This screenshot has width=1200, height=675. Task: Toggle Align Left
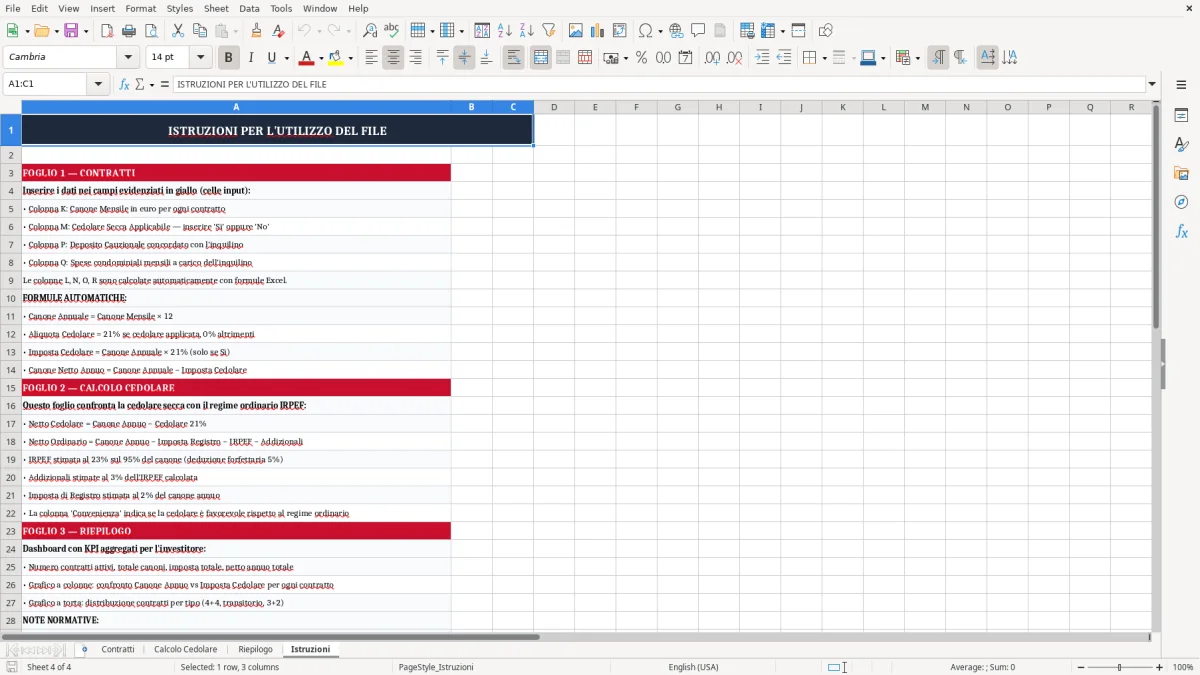pos(371,58)
